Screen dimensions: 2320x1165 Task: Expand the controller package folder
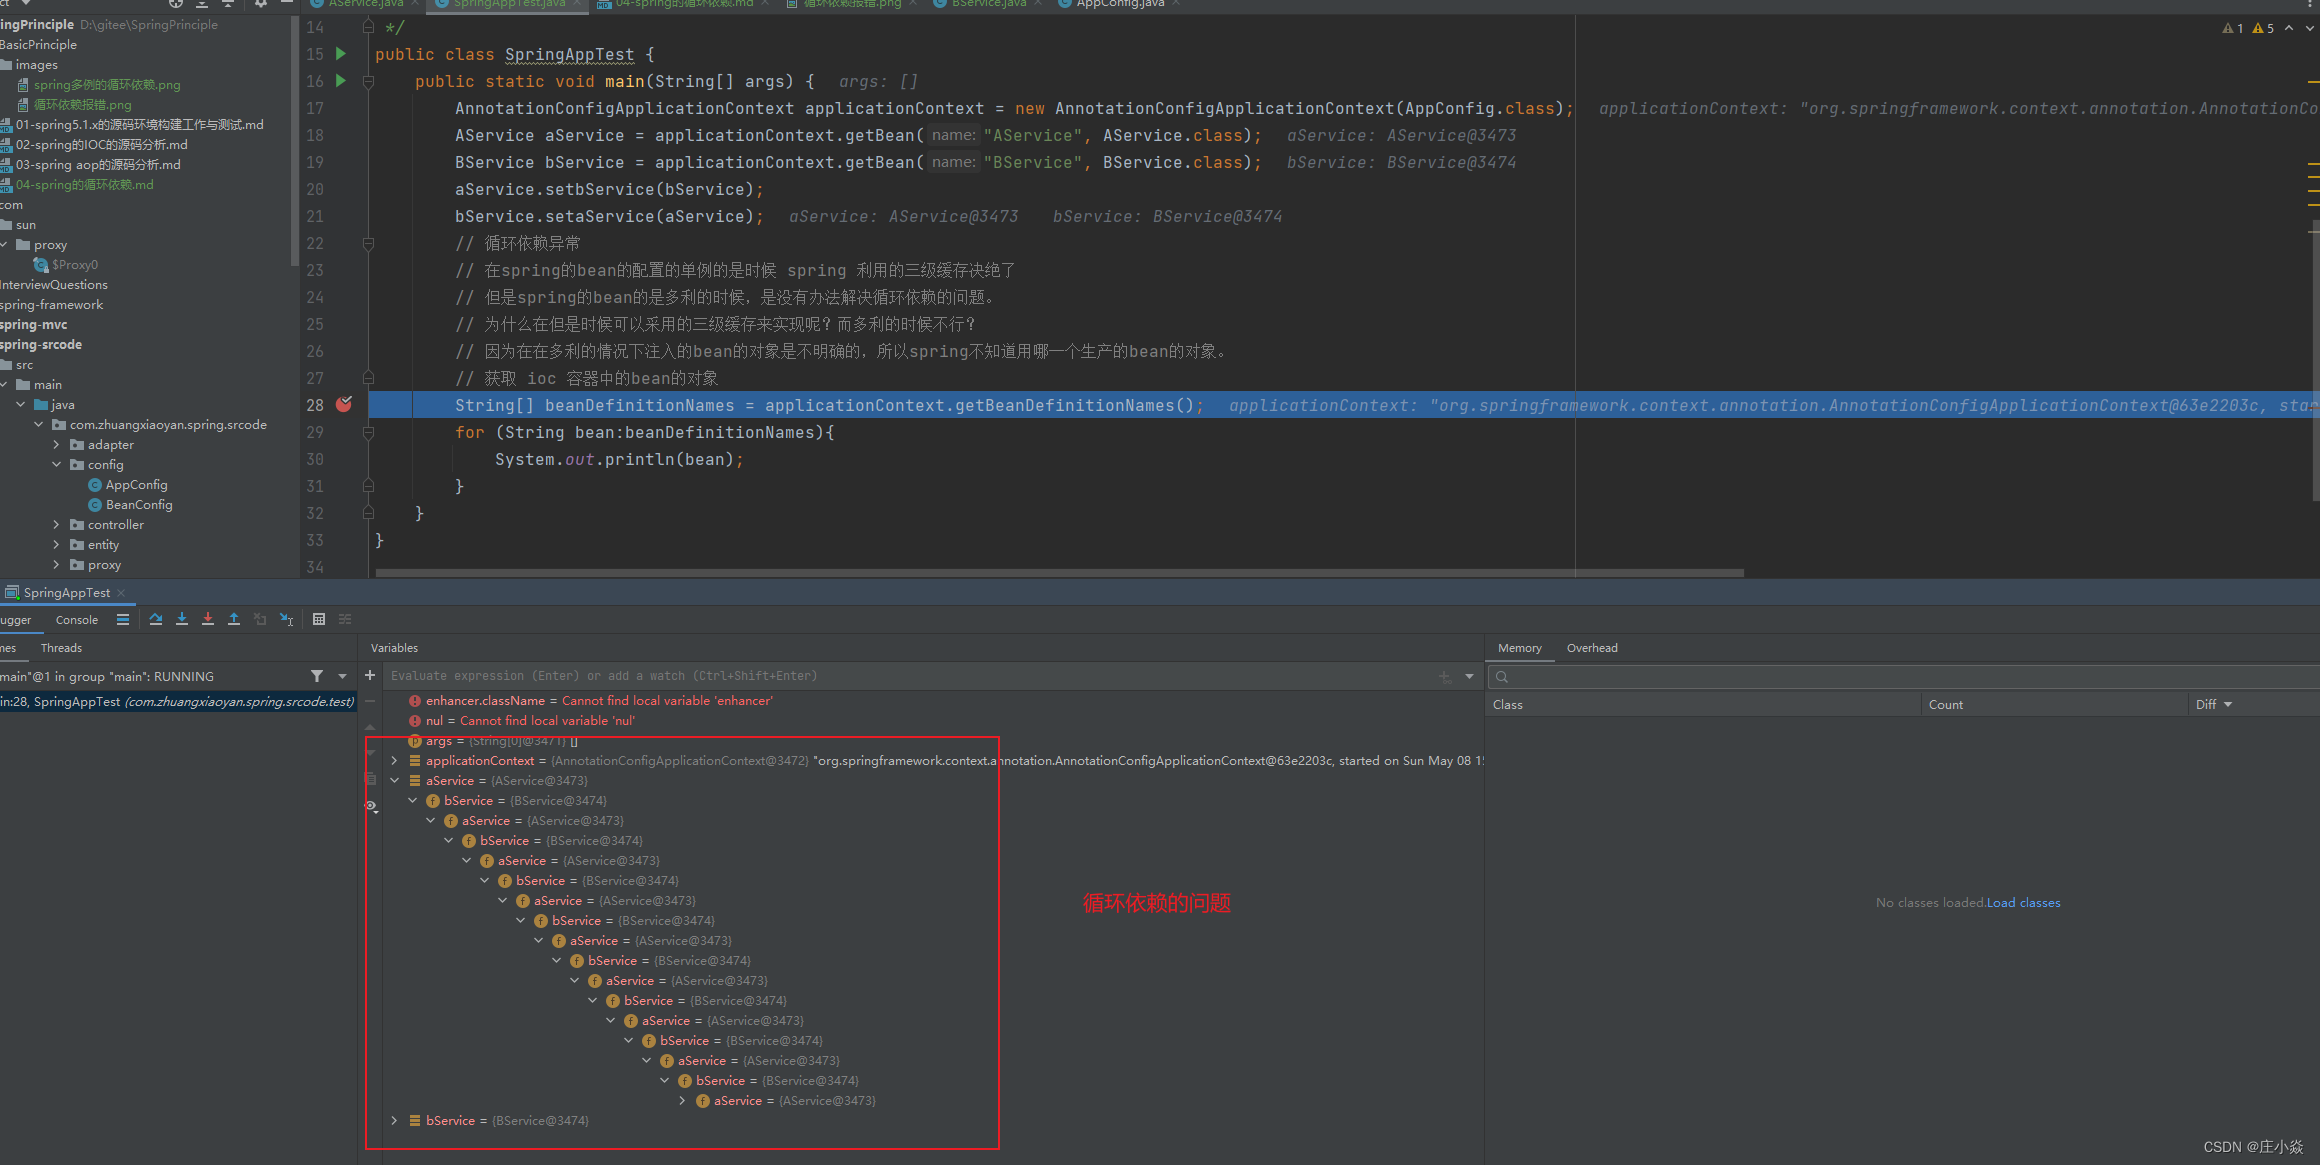(57, 525)
